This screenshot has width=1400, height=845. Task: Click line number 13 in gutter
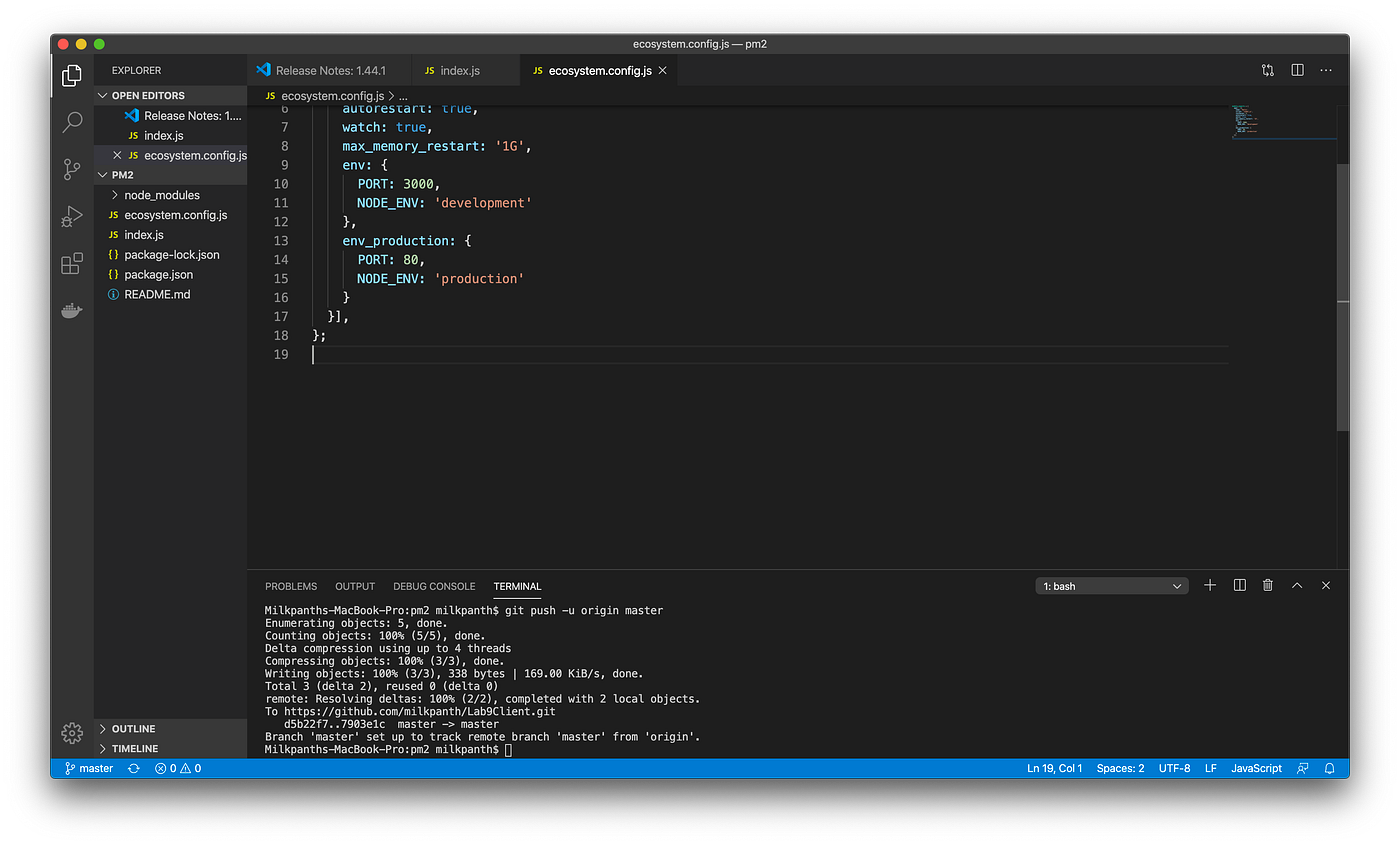tap(281, 240)
